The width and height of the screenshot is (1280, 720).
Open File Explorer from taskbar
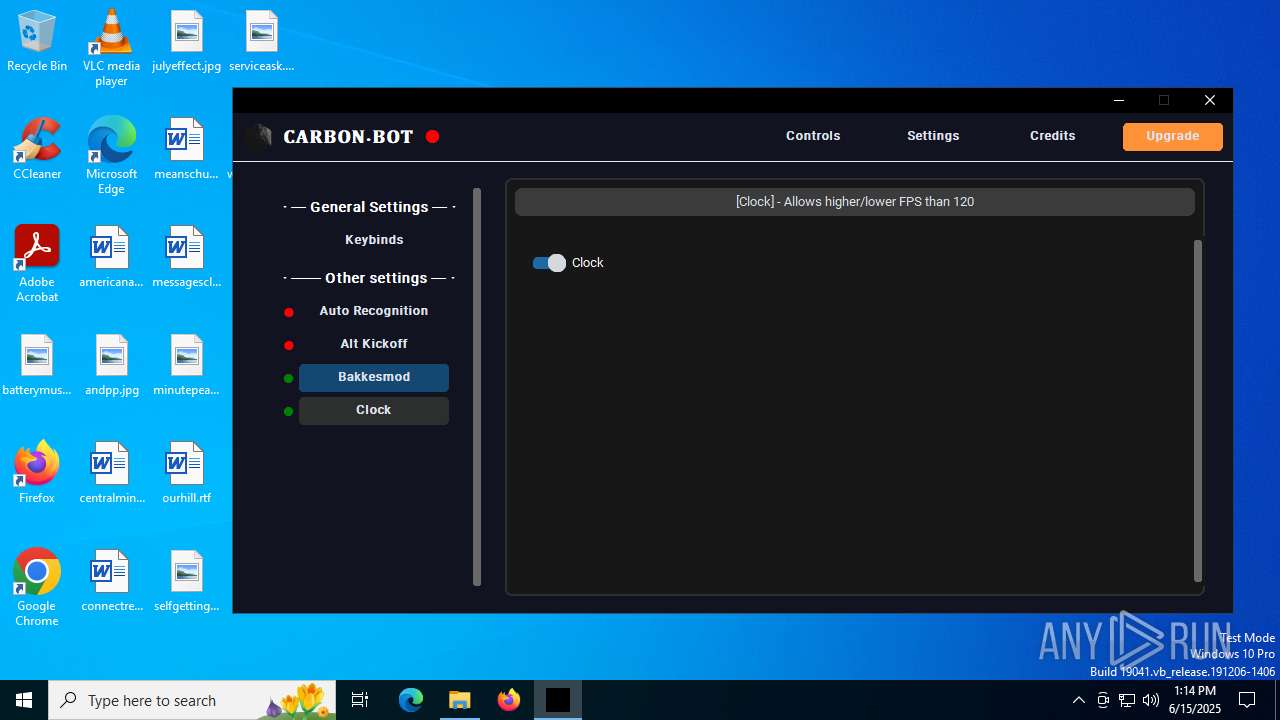pyautogui.click(x=460, y=700)
